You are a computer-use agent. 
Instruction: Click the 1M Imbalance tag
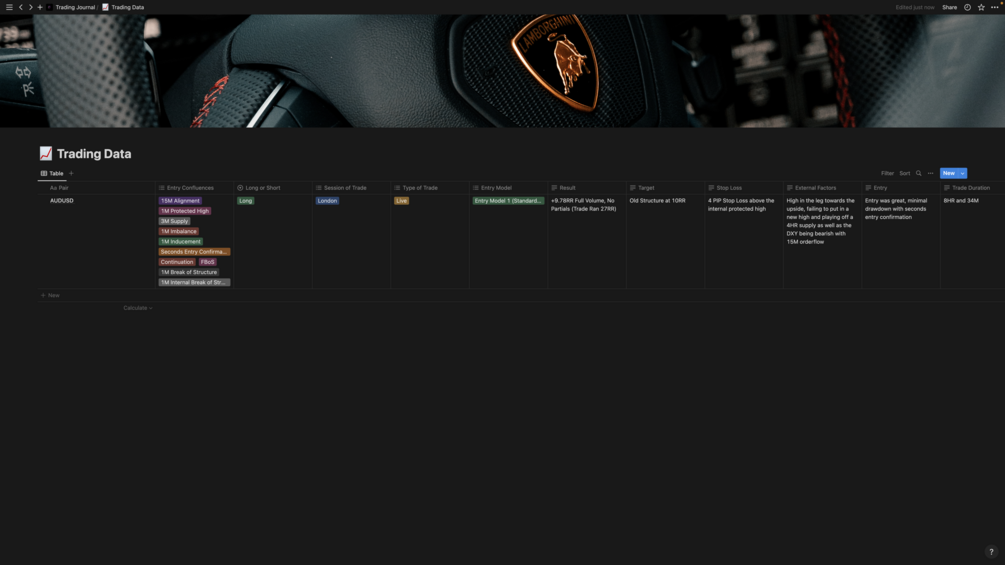(179, 231)
